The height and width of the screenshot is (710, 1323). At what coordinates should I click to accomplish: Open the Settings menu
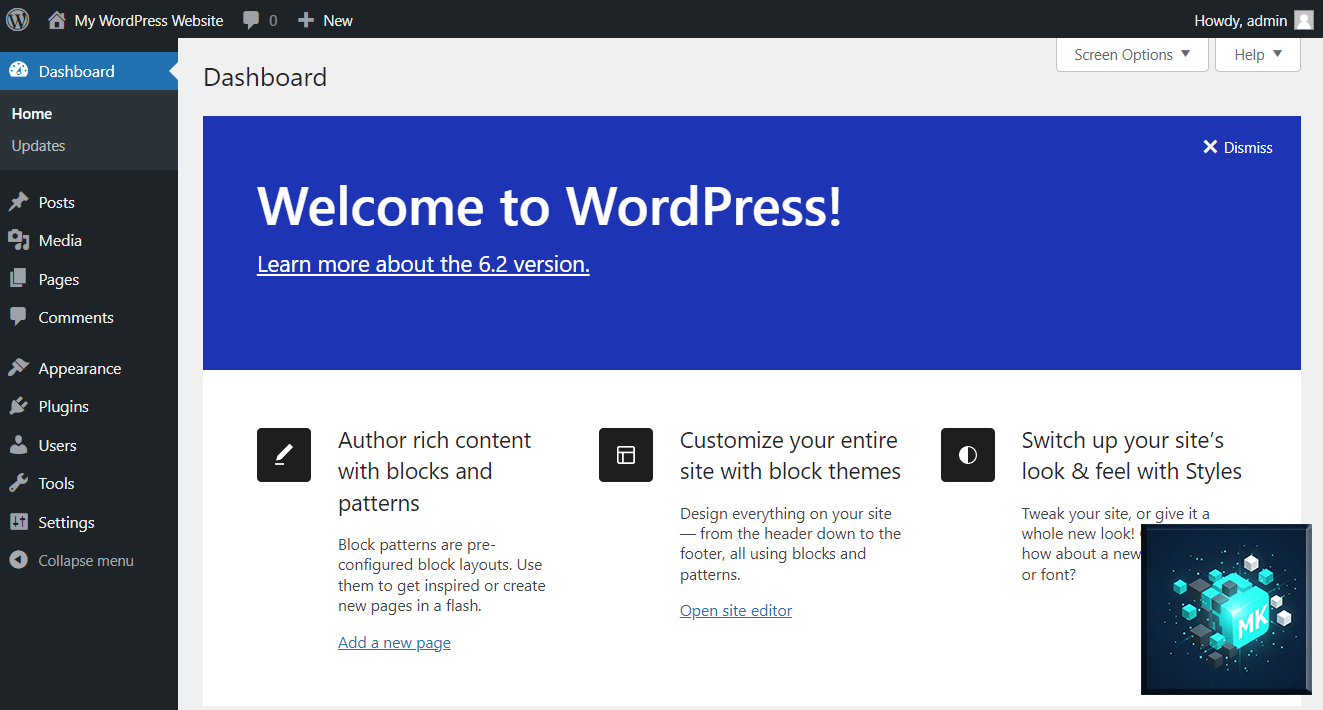[x=89, y=522]
